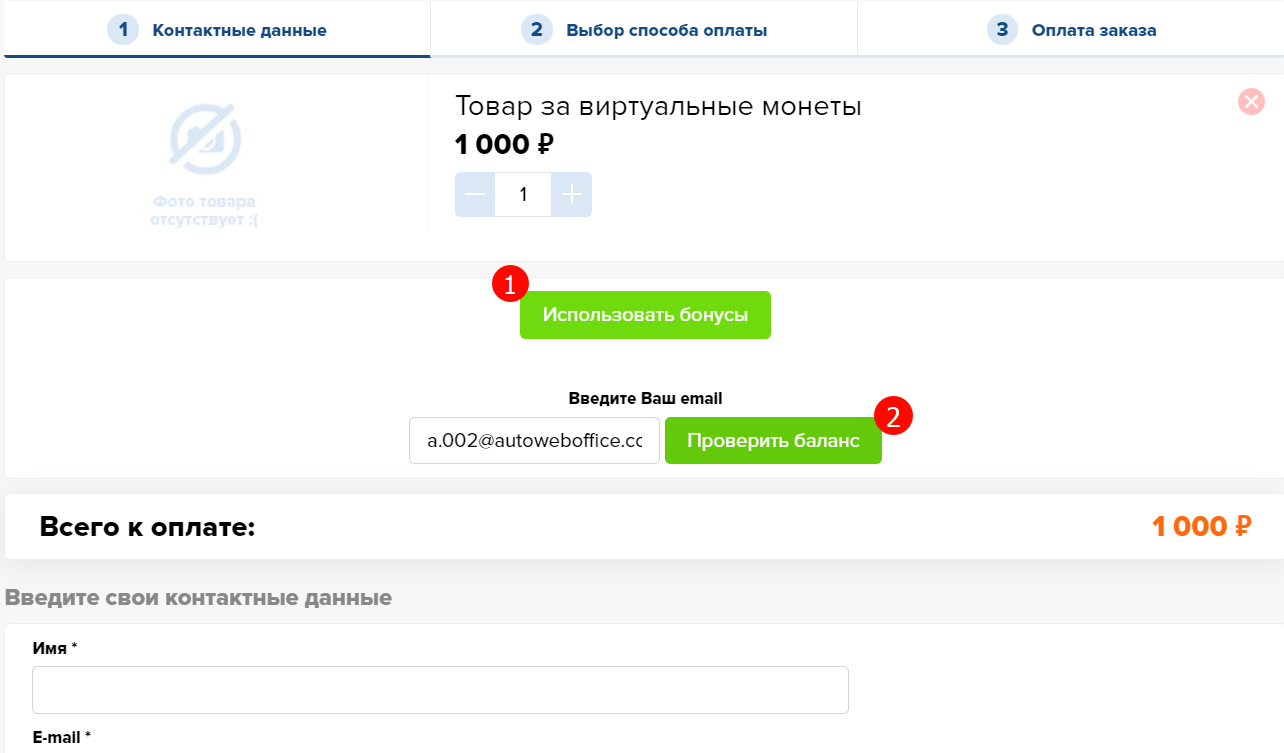
Task: Open the Выбор способа оплаты tab
Action: [666, 30]
